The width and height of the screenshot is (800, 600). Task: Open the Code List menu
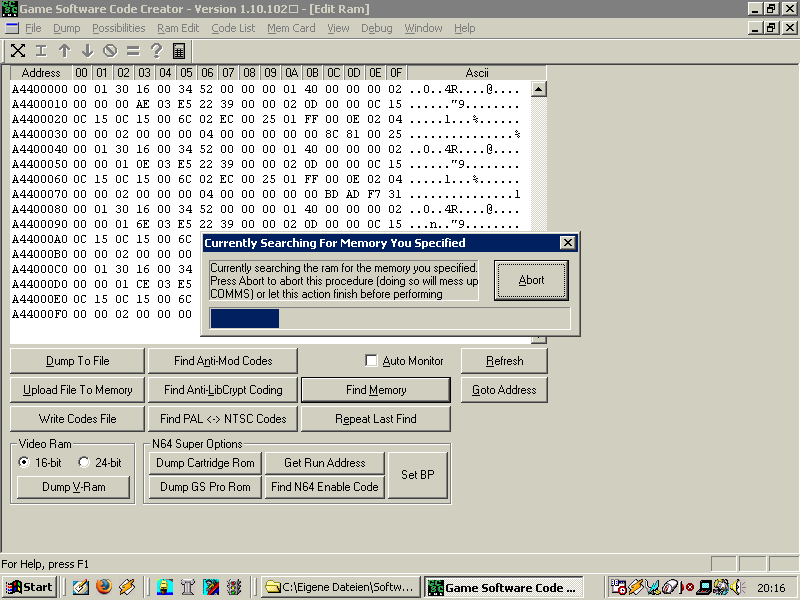click(233, 28)
